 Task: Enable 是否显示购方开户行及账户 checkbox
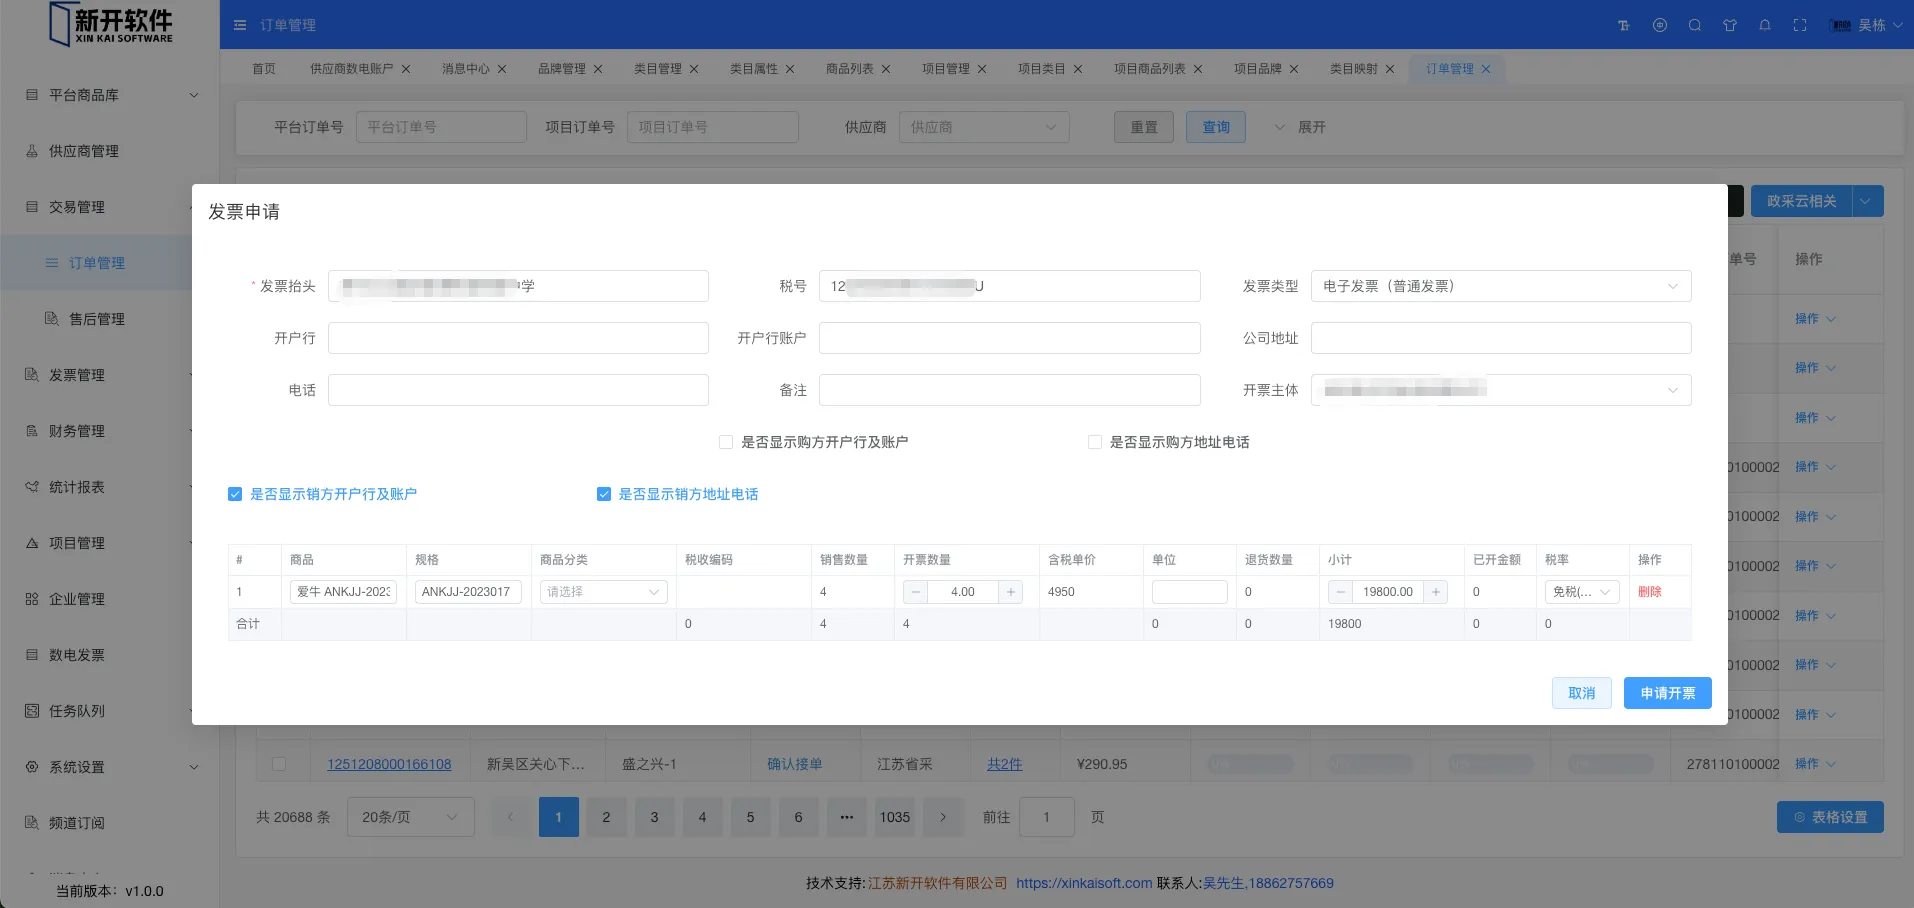point(726,442)
